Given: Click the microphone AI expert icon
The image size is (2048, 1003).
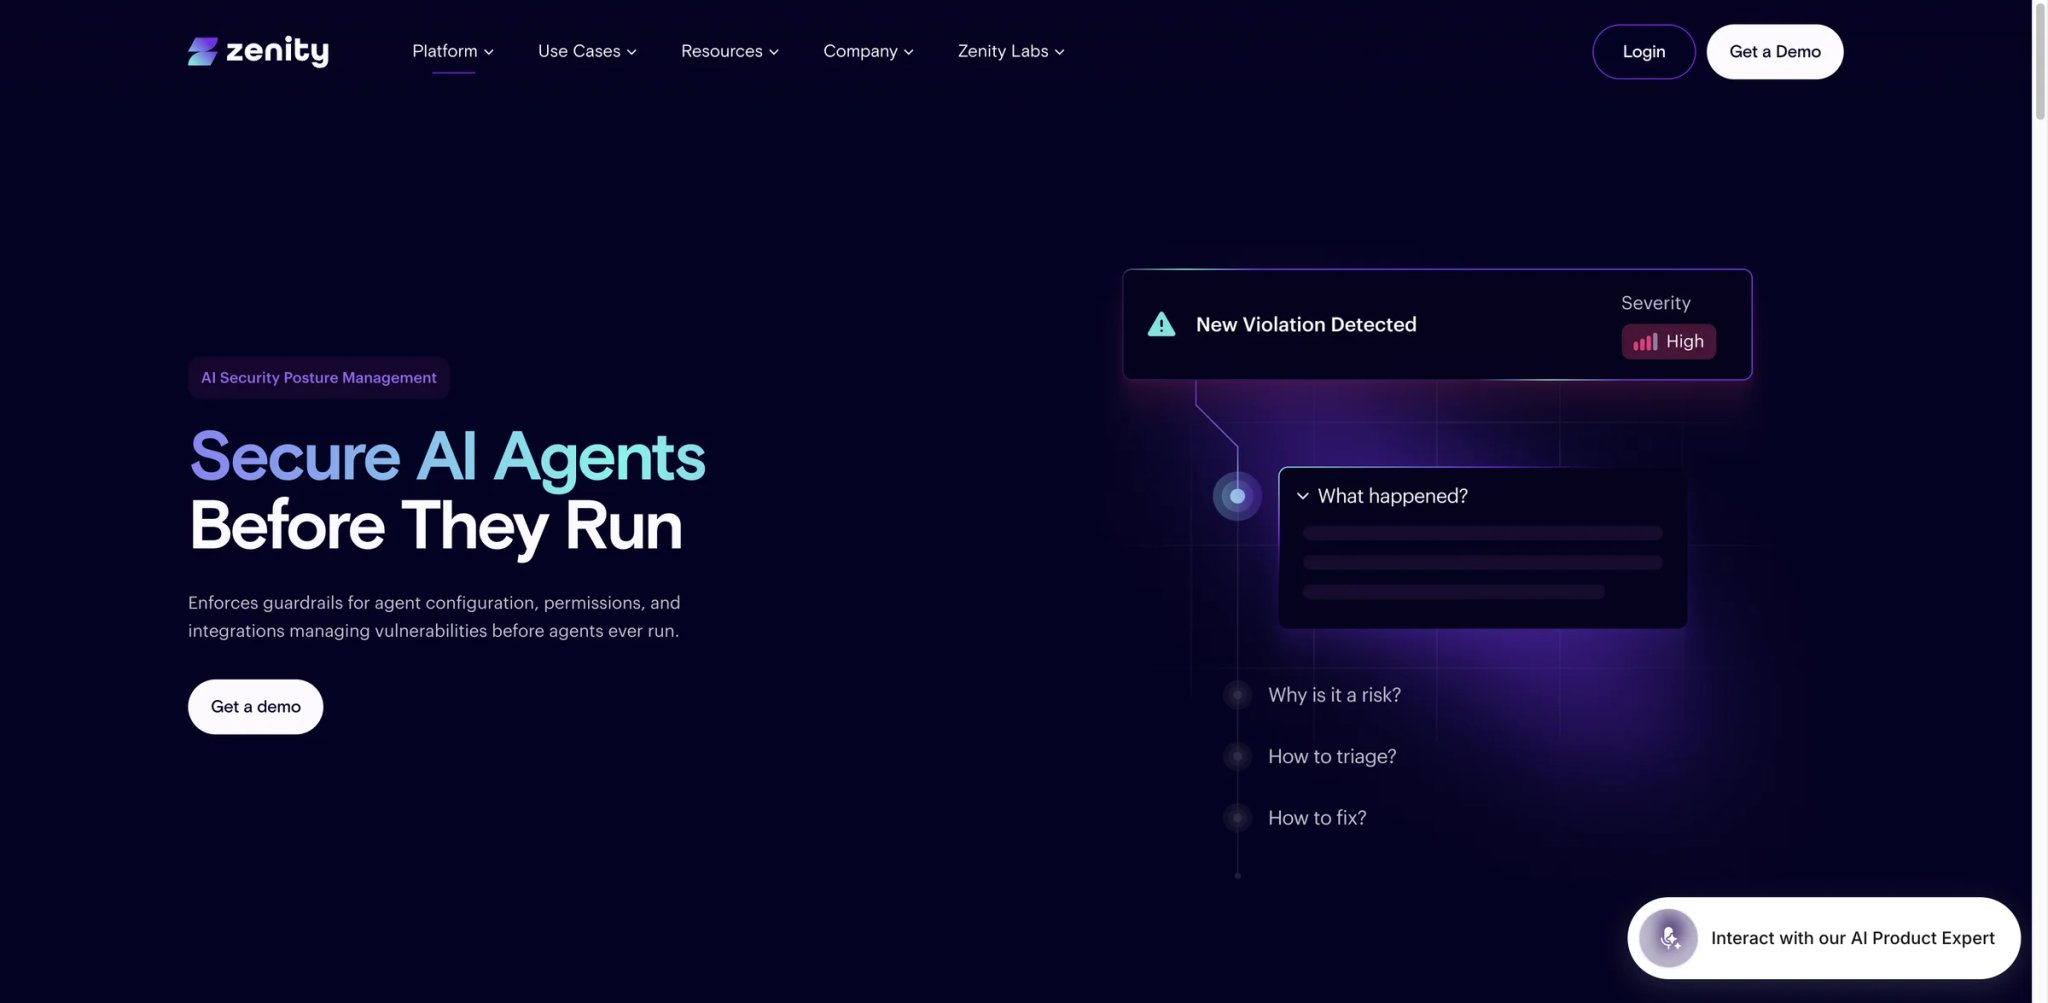Looking at the screenshot, I should tap(1668, 938).
